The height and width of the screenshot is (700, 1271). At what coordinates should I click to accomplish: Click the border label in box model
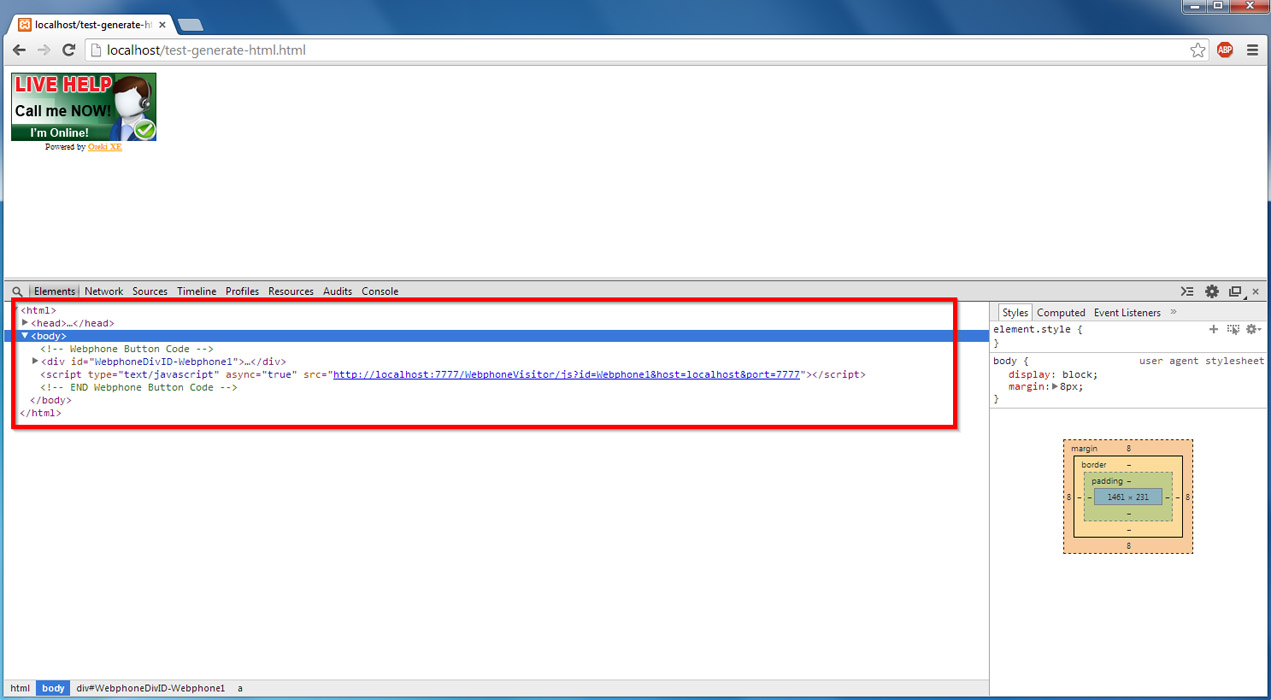point(1094,465)
